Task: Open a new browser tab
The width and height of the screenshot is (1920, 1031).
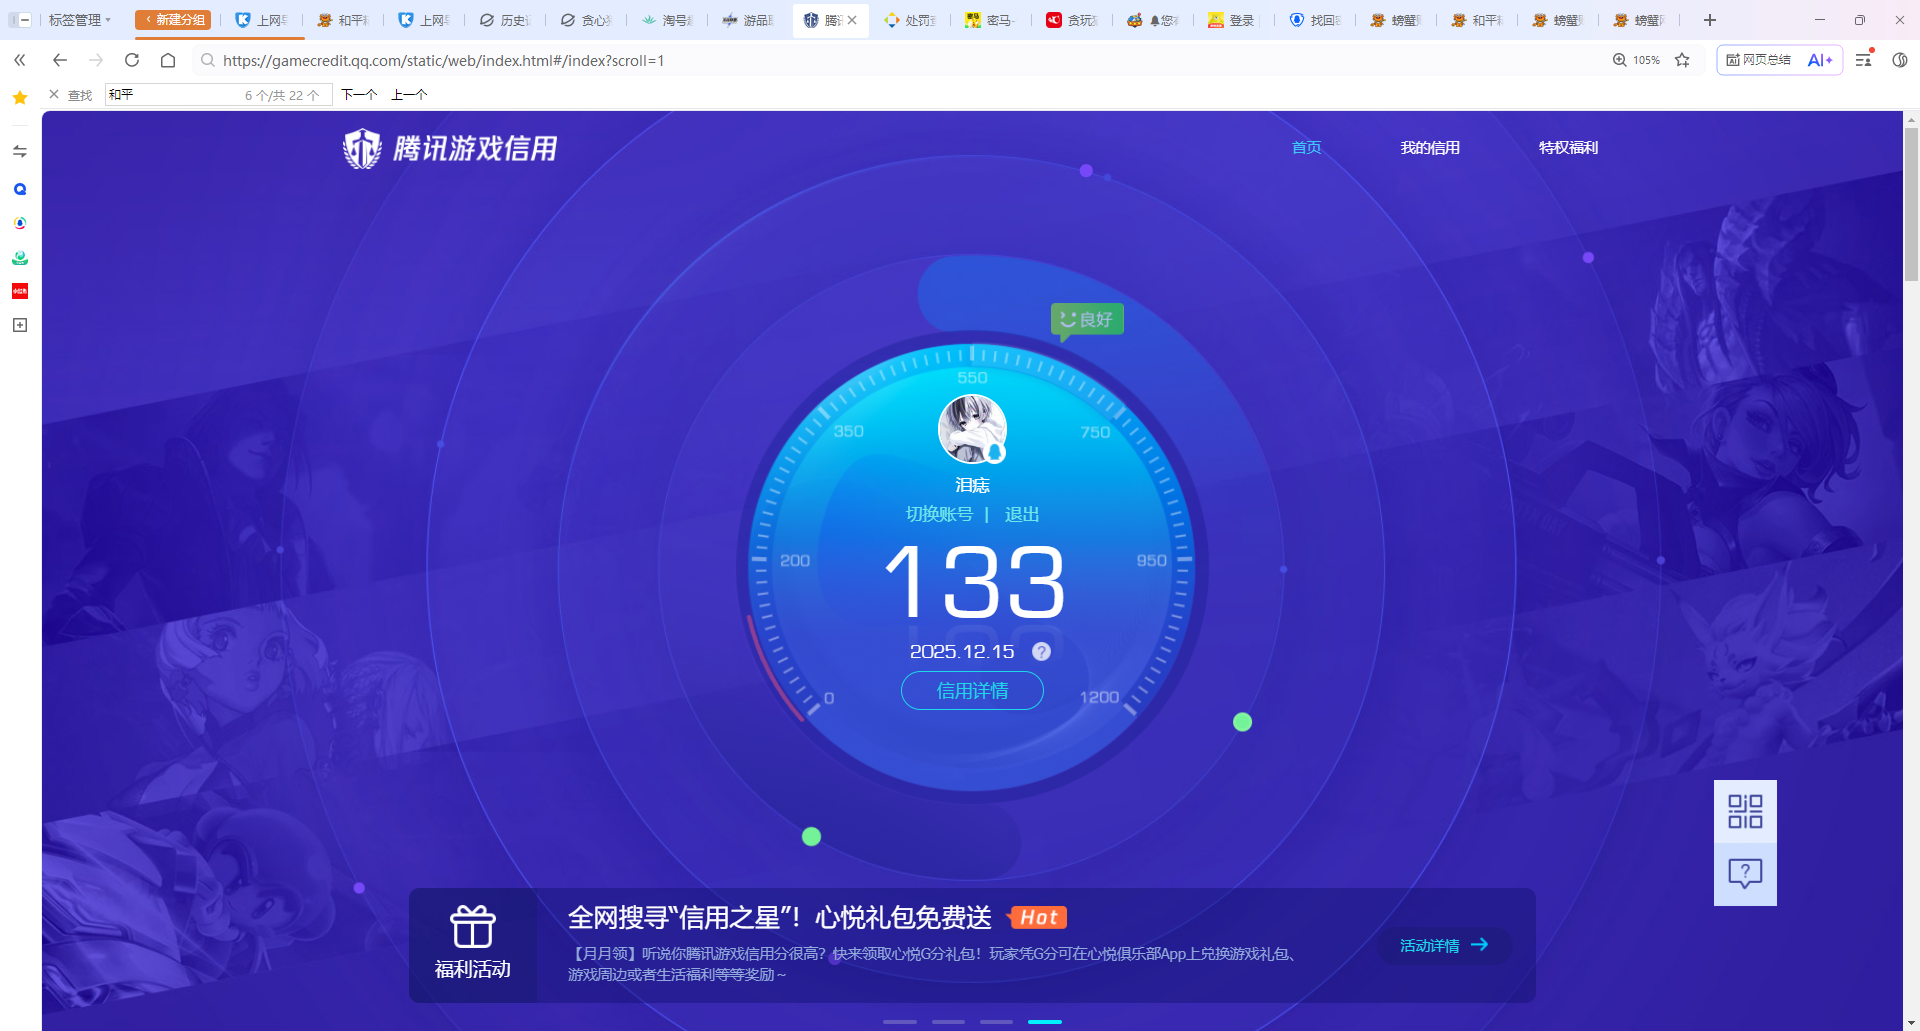Action: 1709,20
